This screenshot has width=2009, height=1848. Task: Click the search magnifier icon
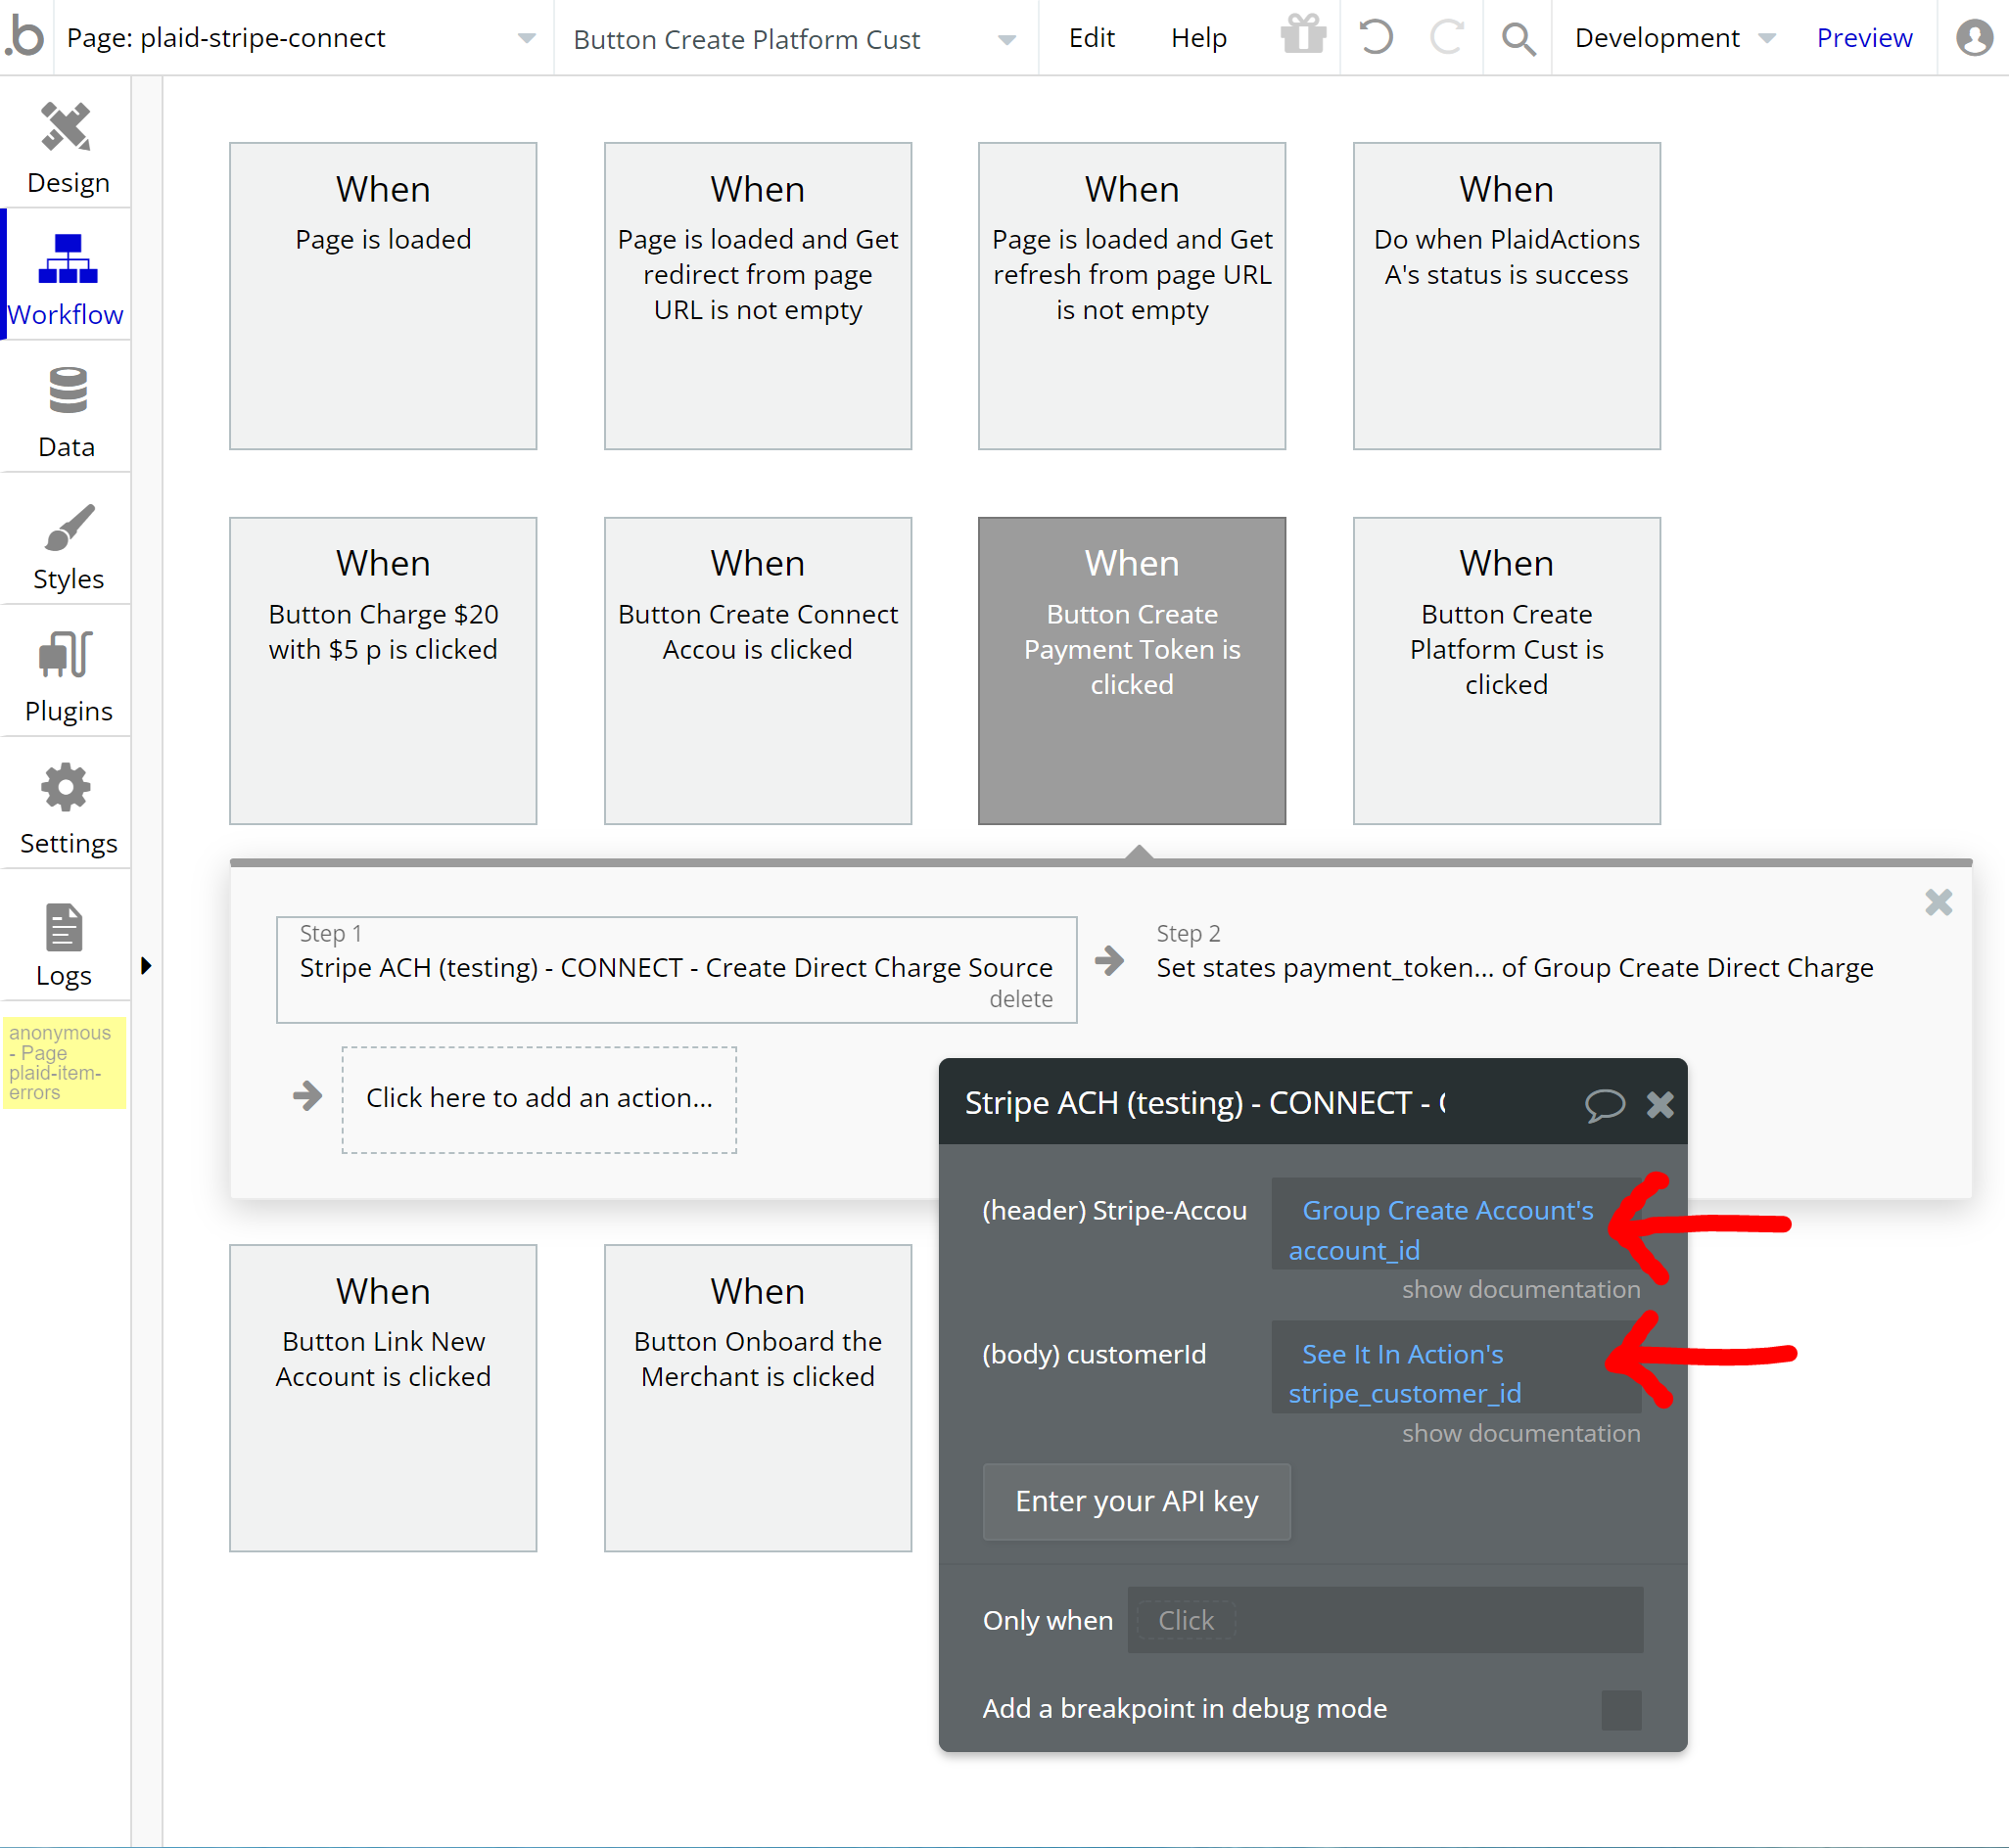point(1517,39)
